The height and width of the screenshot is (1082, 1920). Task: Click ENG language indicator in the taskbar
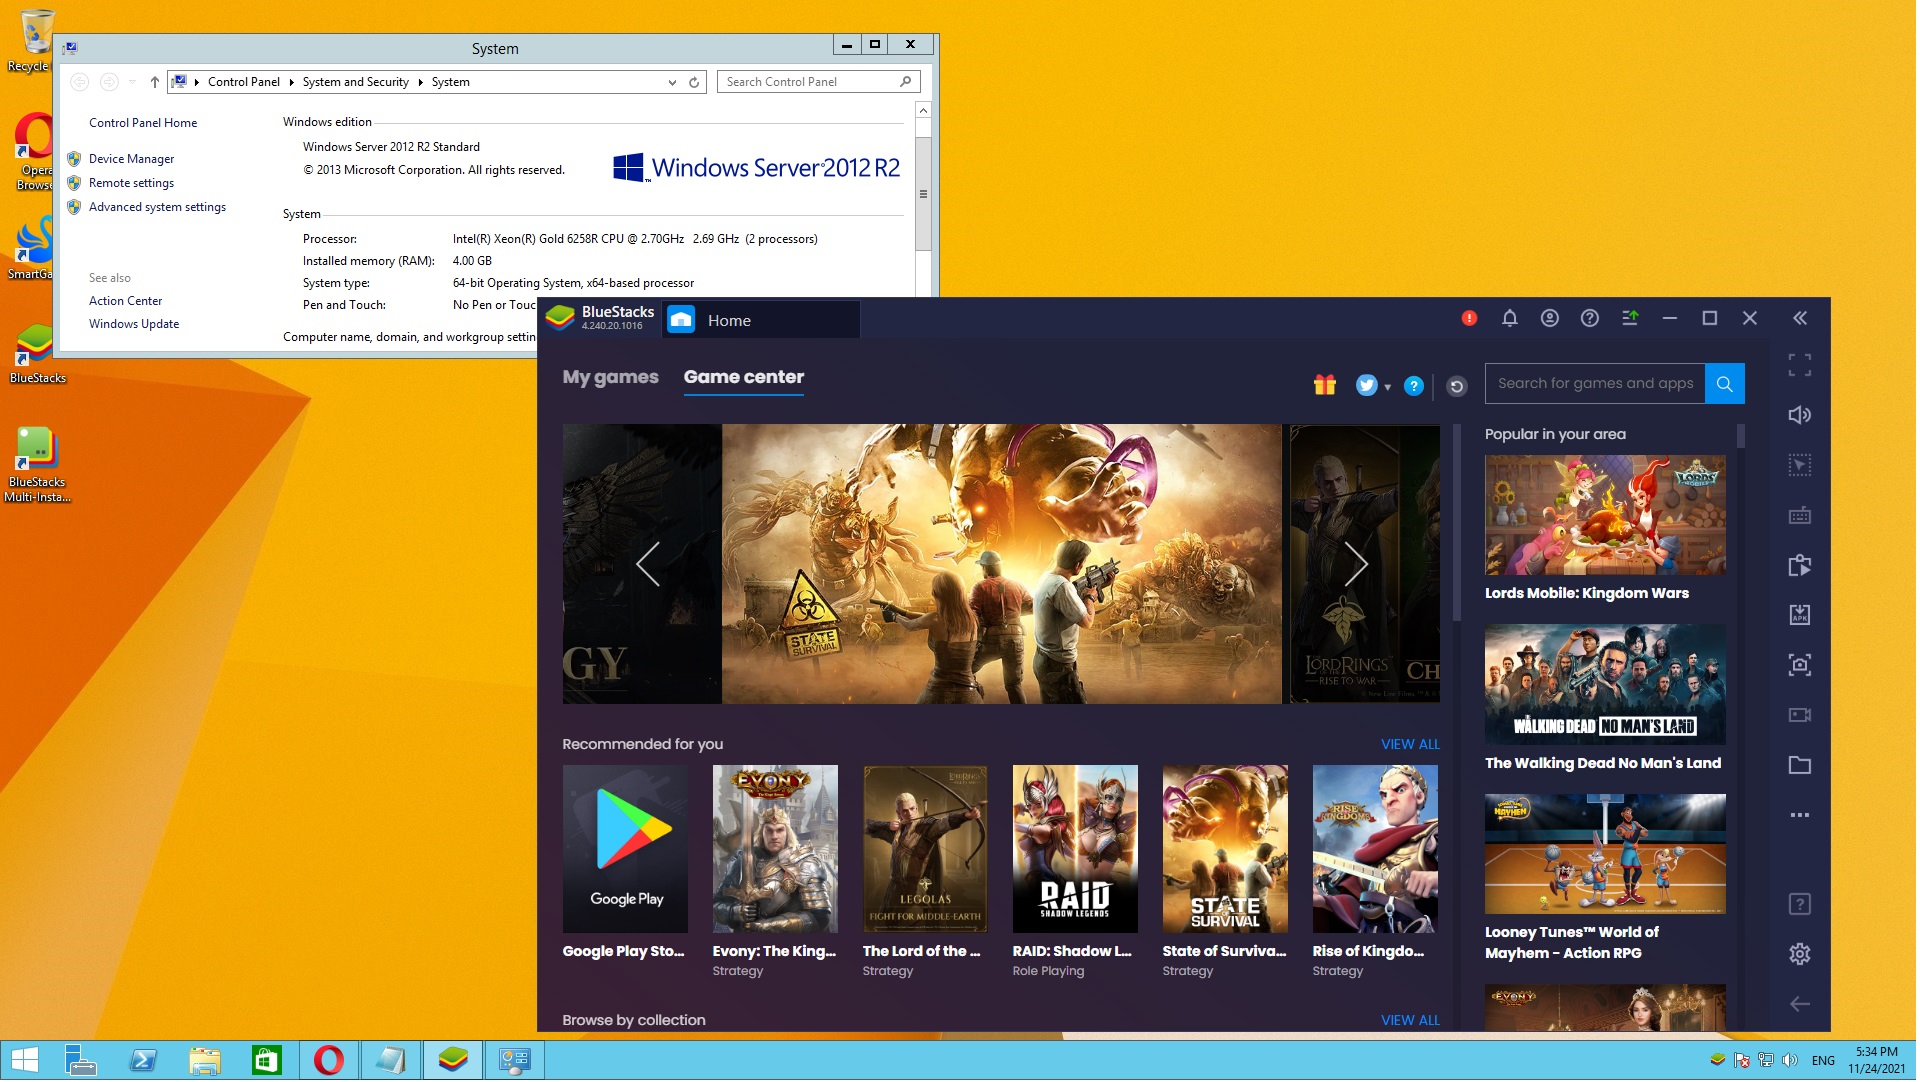[1823, 1061]
